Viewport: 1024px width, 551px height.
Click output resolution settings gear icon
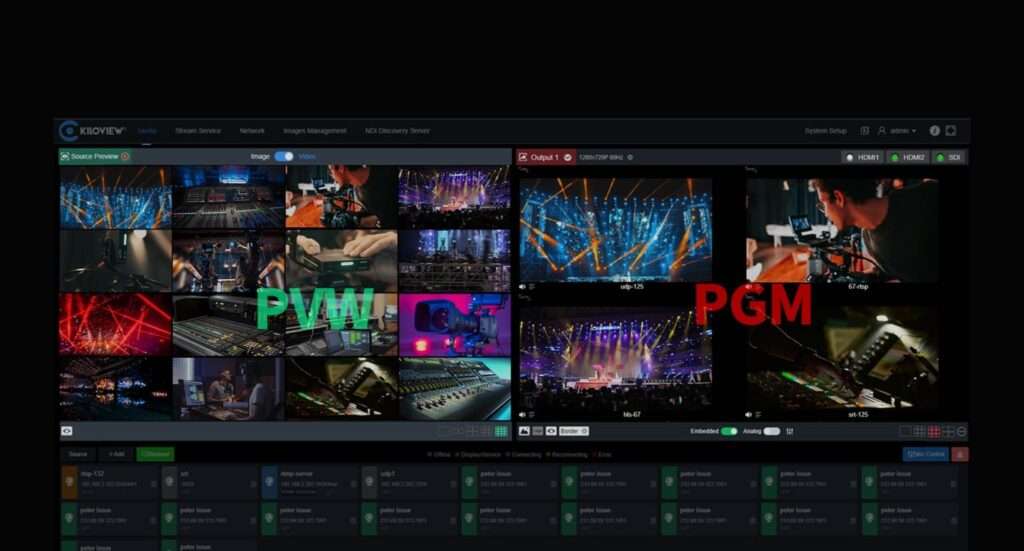point(630,157)
